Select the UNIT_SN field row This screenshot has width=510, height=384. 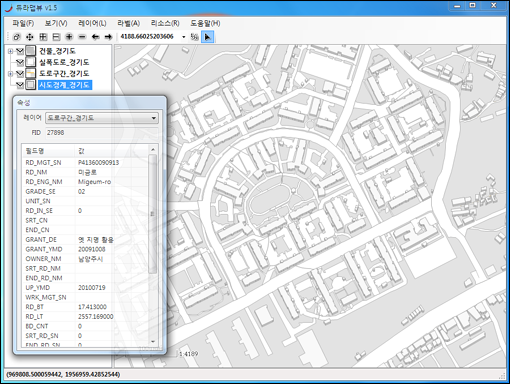85,201
